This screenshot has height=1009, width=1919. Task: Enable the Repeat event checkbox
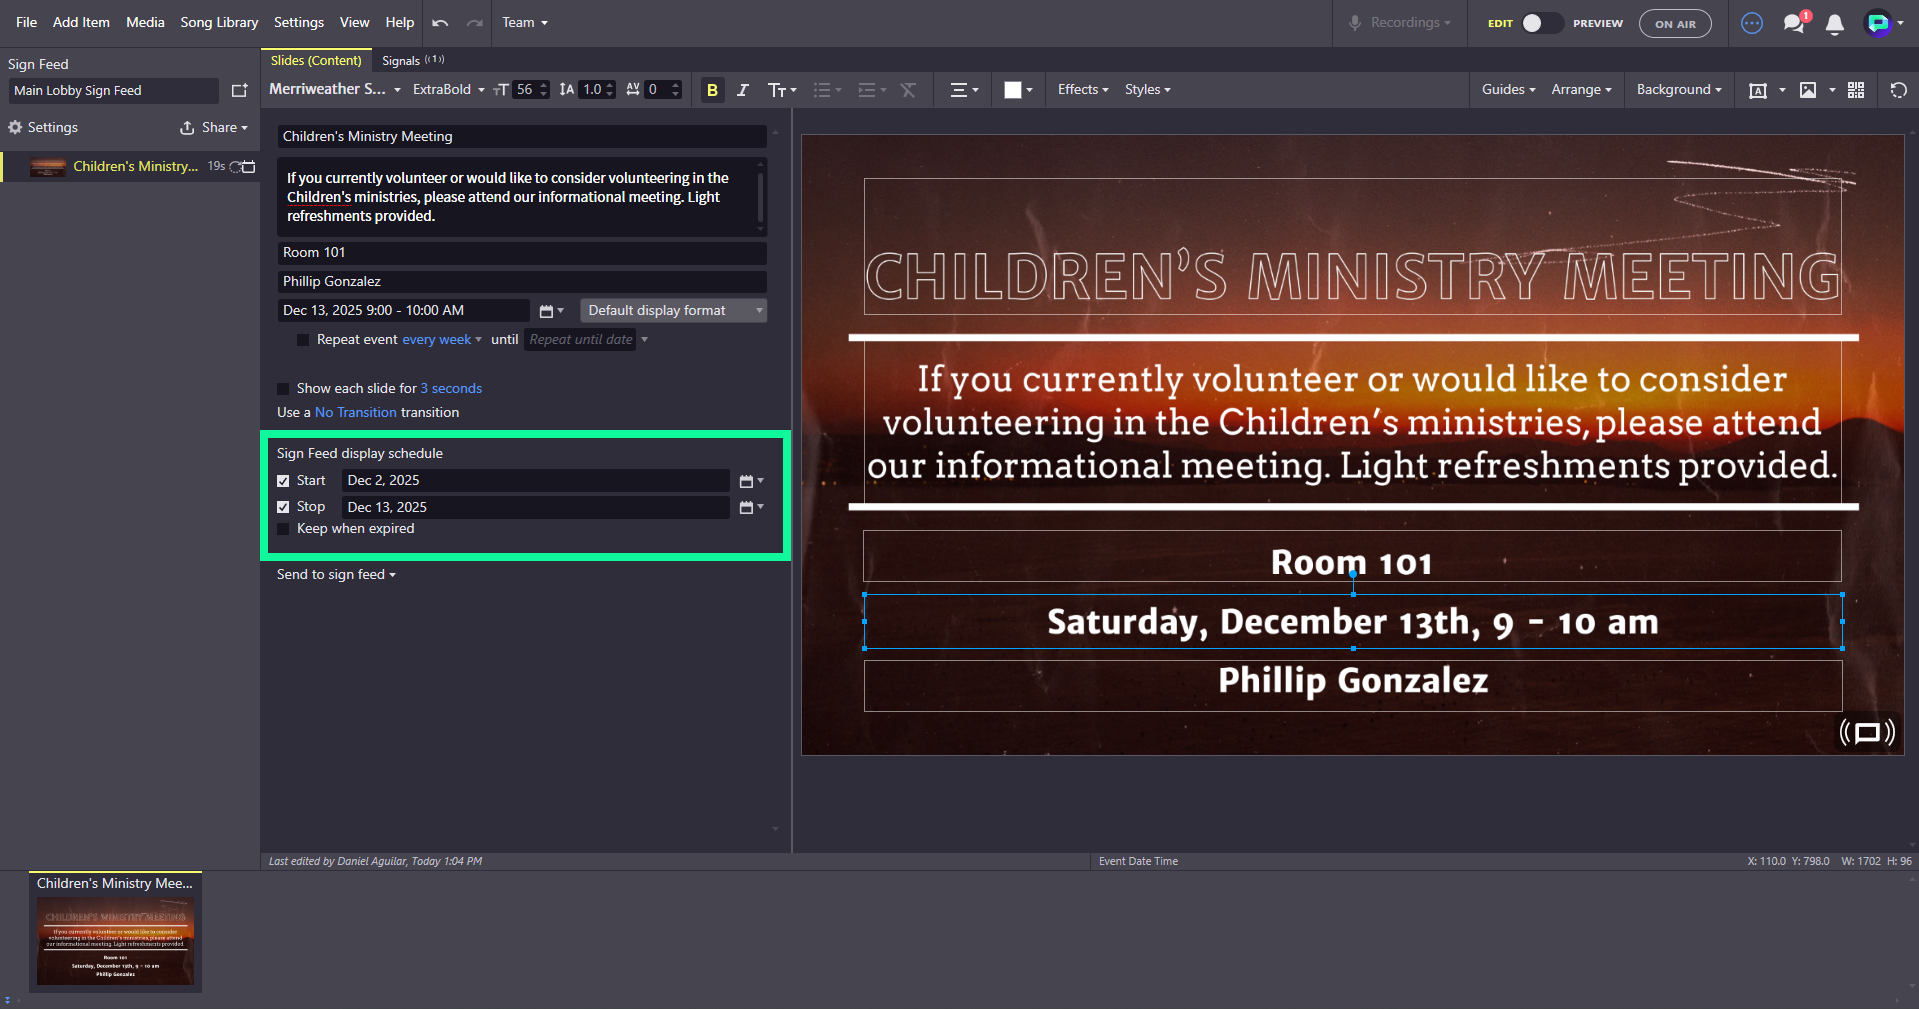(x=303, y=340)
